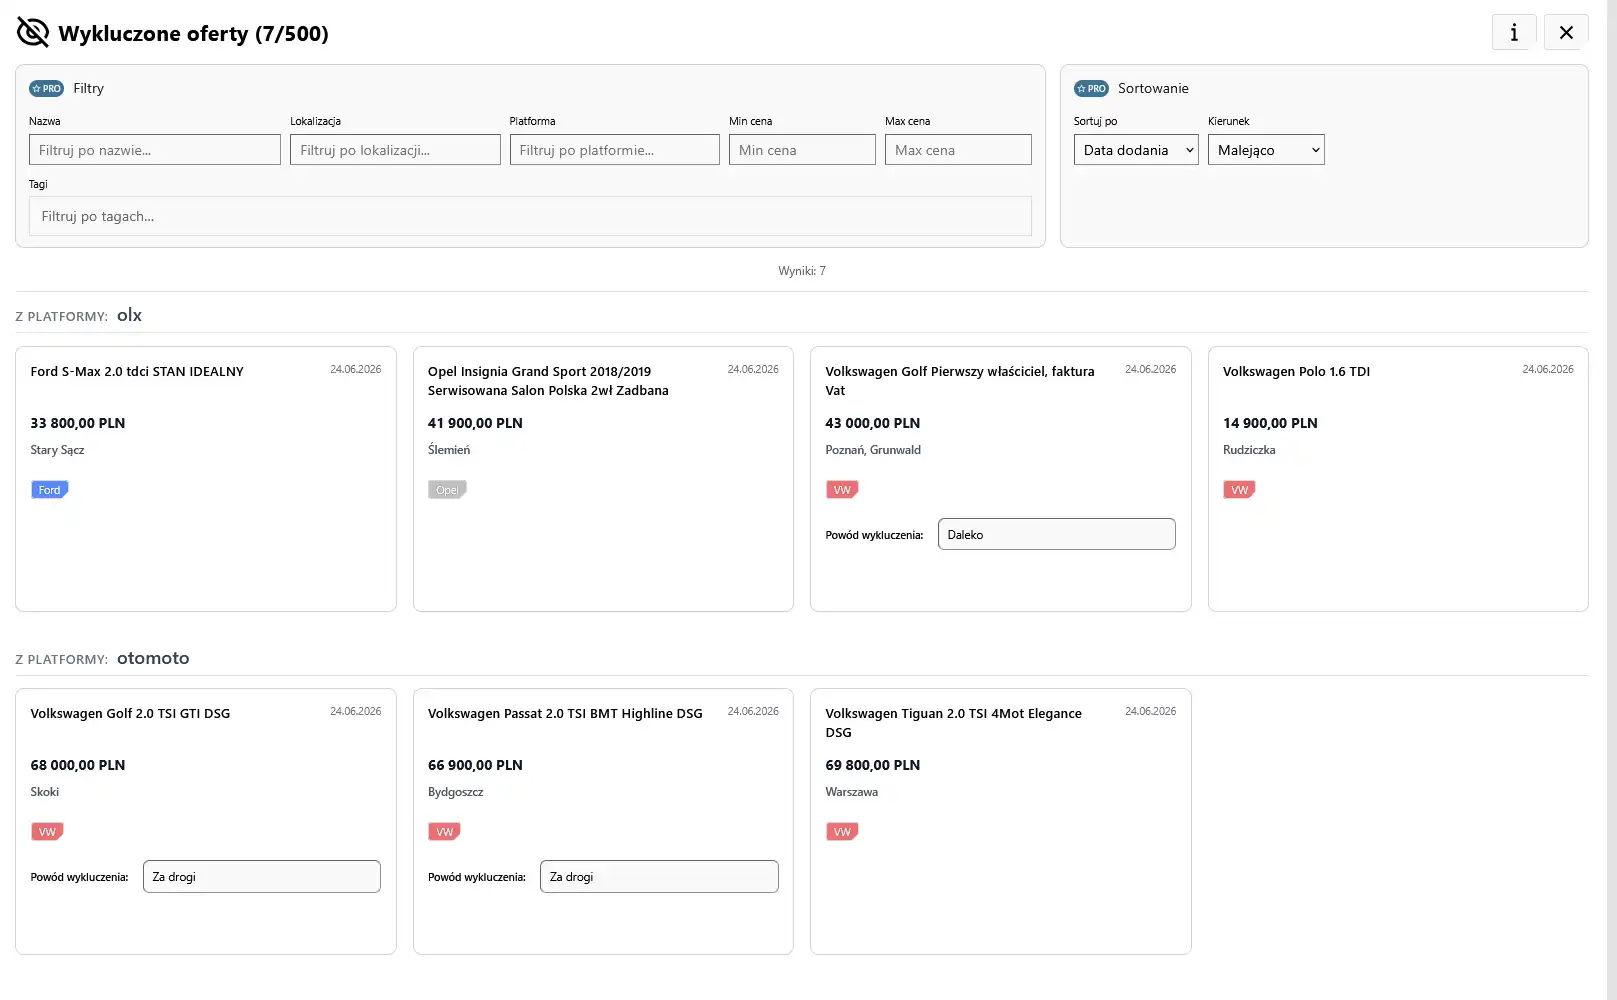Click the VW tag on the Polo 1.6 TDI card
This screenshot has height=1000, width=1617.
pos(1239,490)
